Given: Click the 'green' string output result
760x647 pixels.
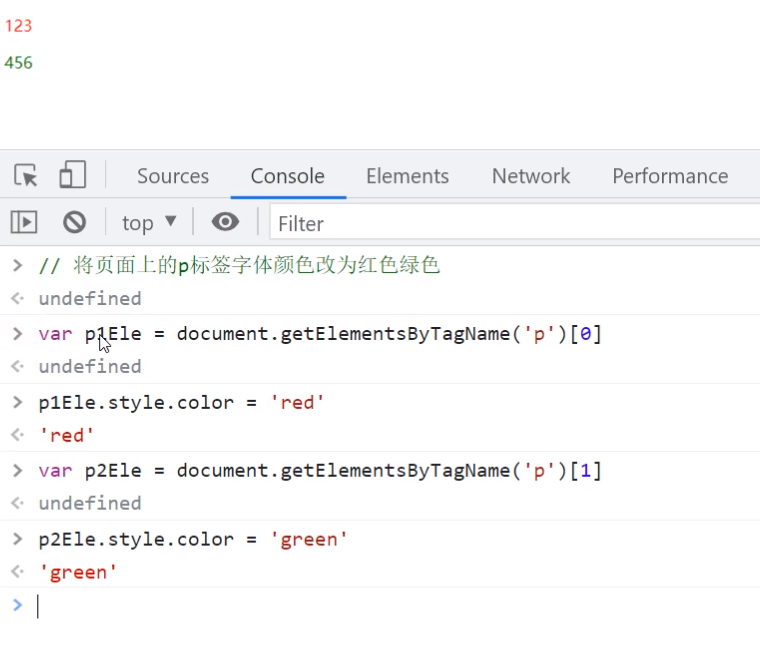Looking at the screenshot, I should click(78, 572).
